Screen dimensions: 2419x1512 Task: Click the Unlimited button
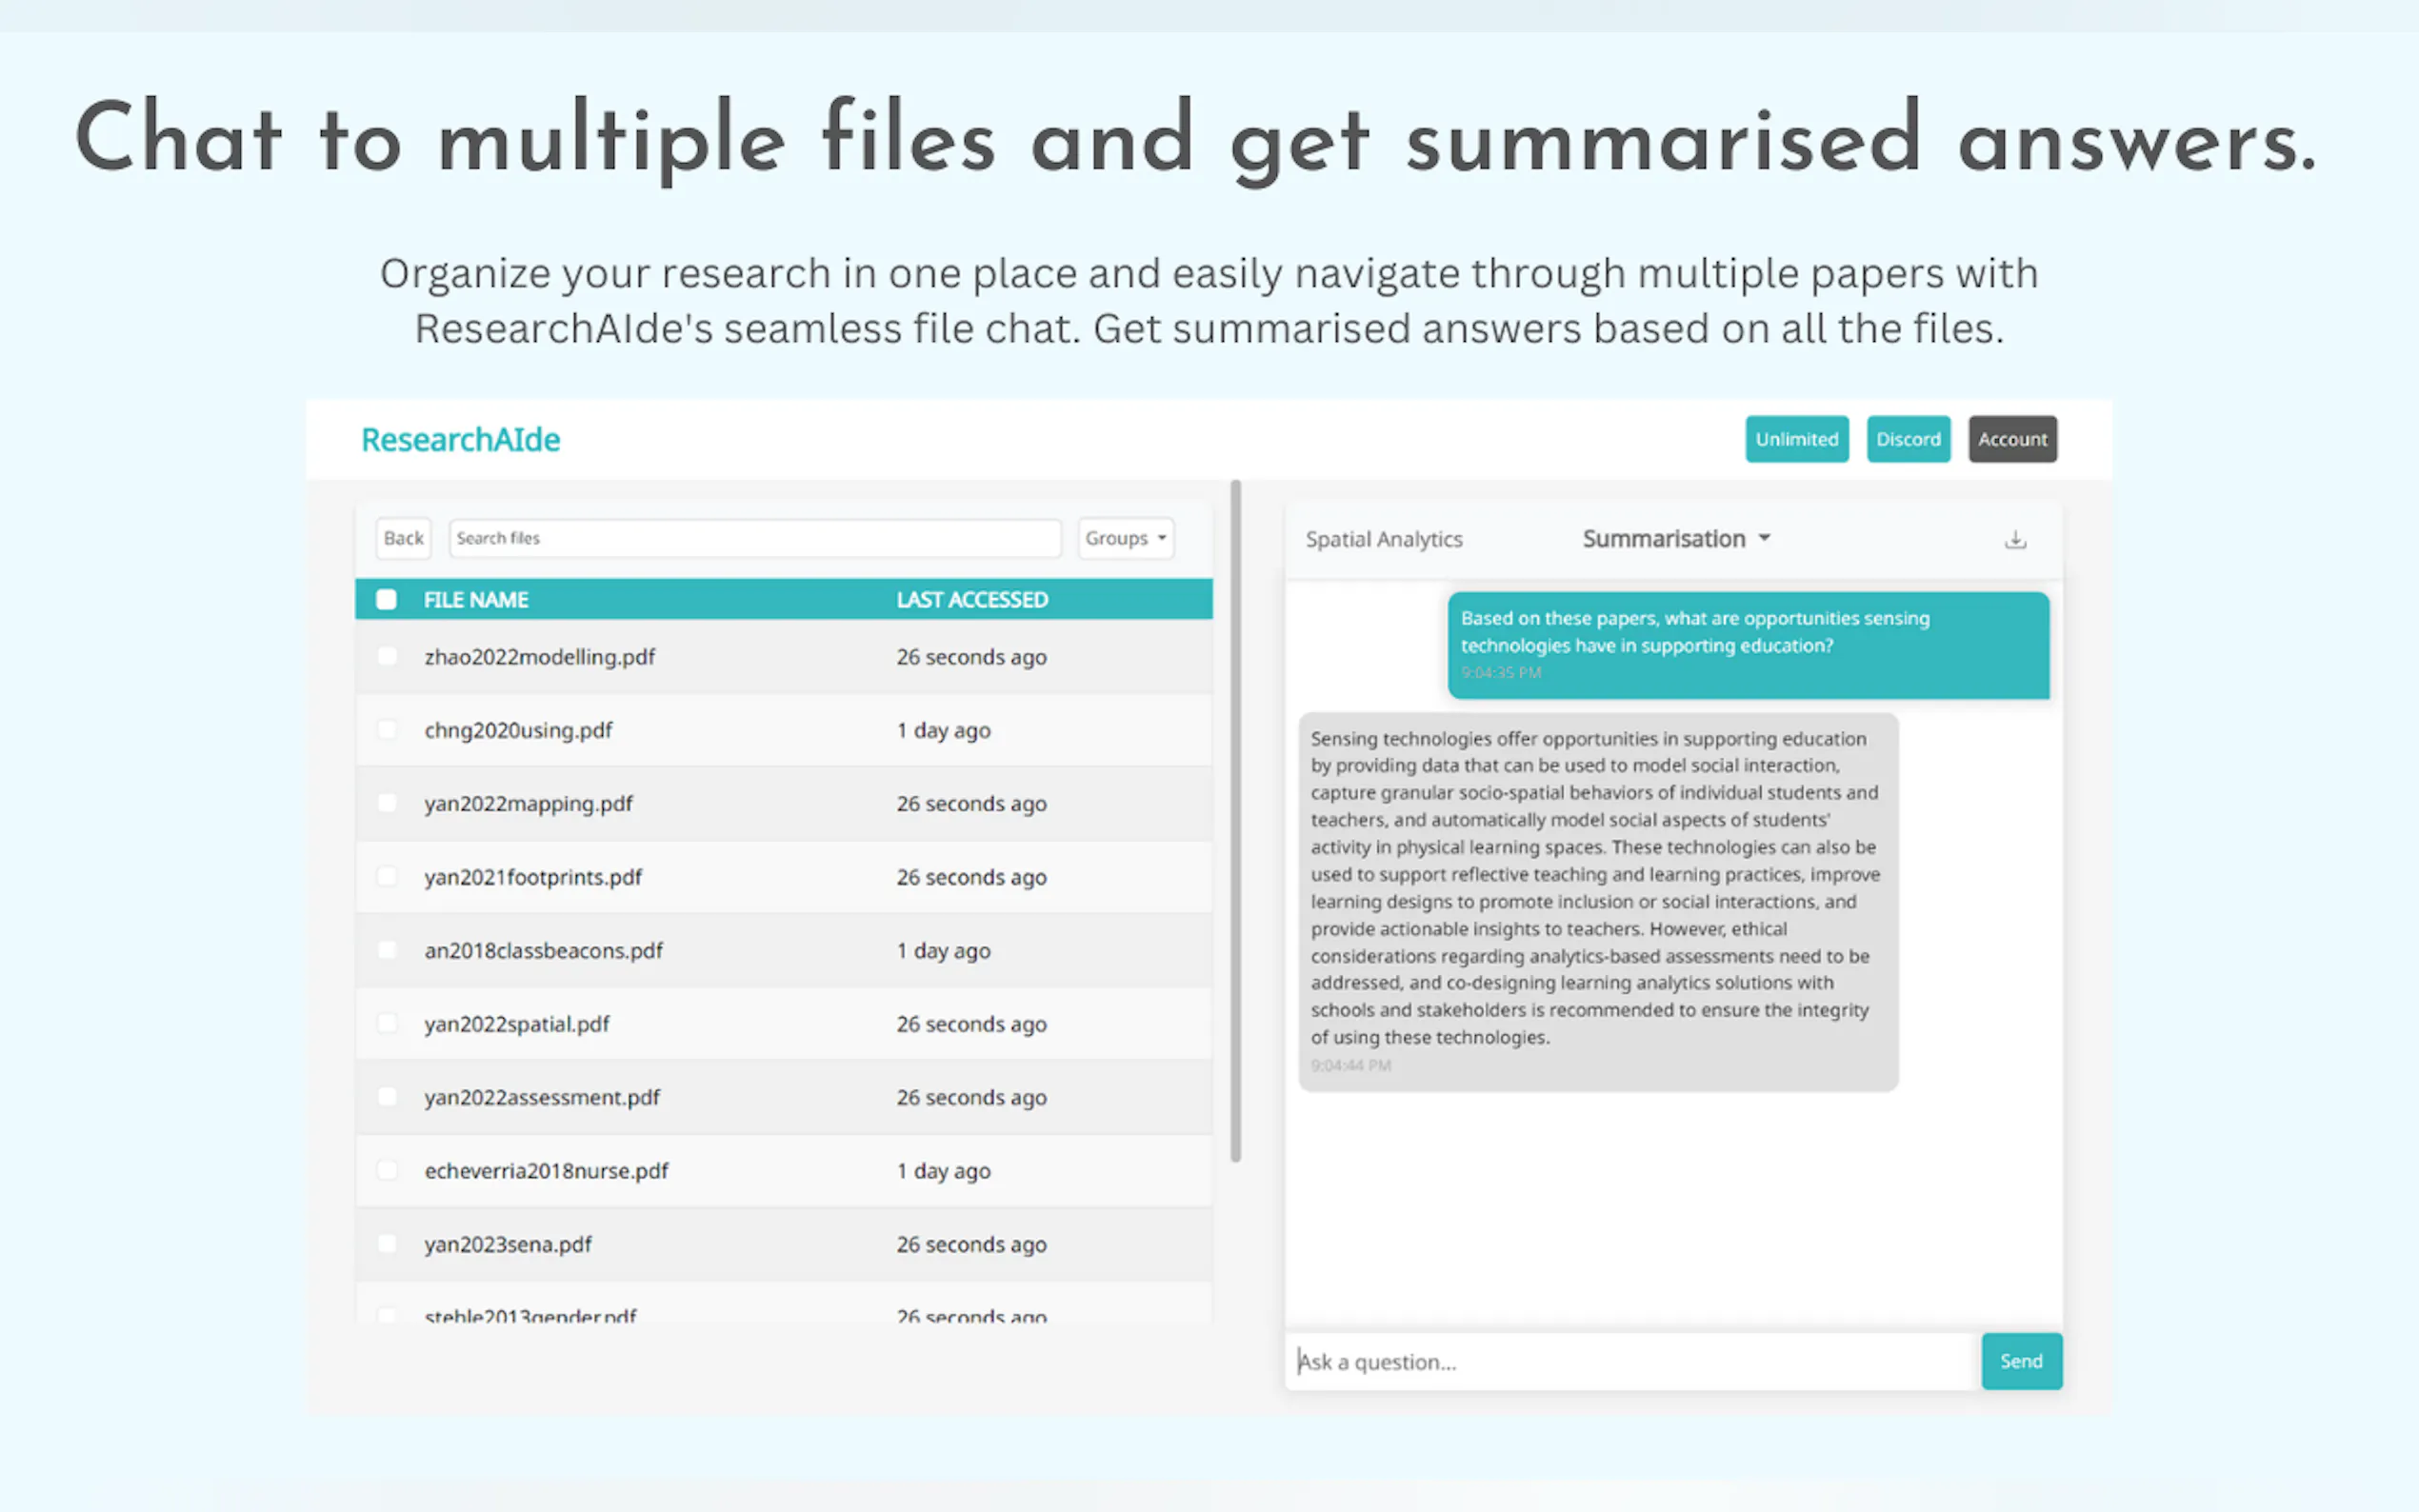pyautogui.click(x=1796, y=439)
